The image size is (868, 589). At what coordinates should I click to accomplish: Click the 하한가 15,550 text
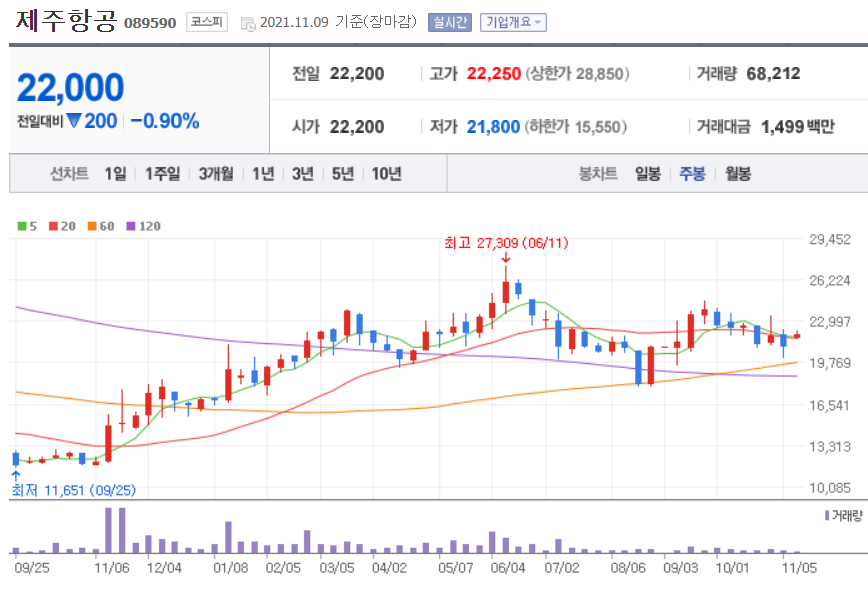pos(576,127)
